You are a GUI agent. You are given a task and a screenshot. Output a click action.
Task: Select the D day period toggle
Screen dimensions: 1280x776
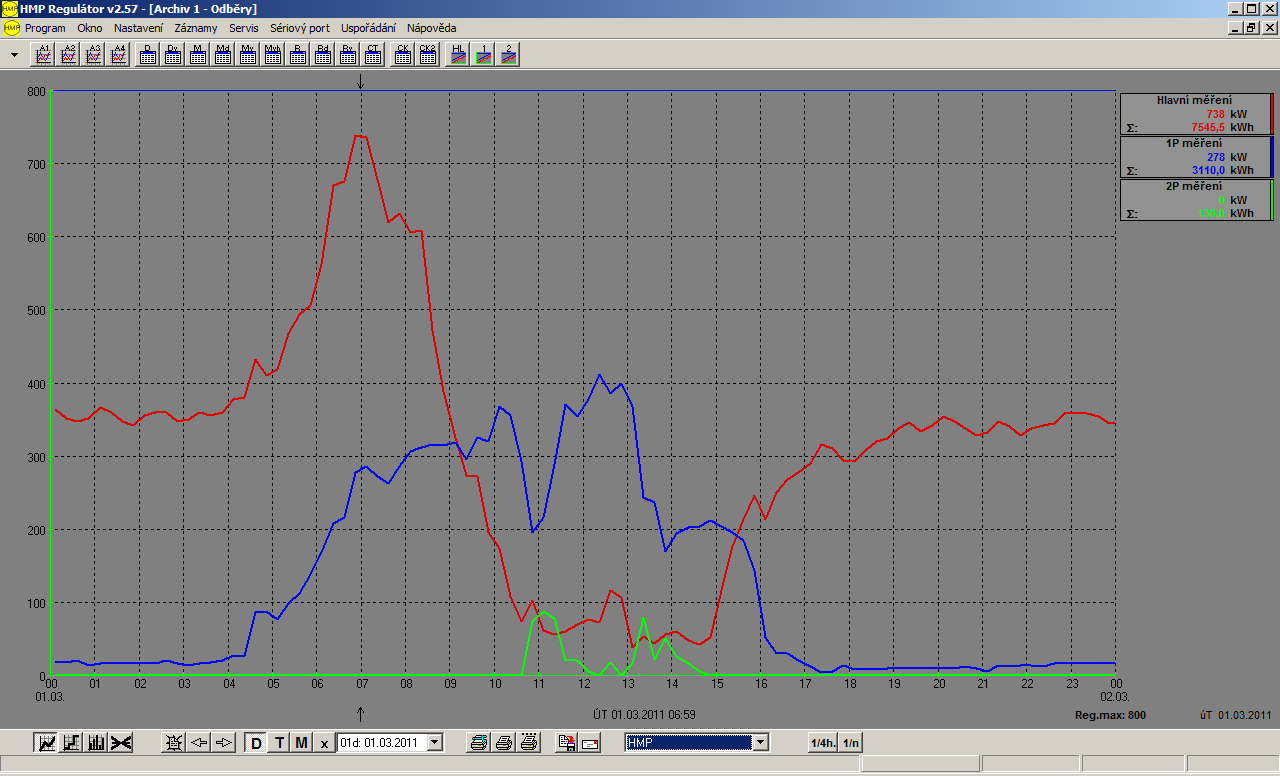point(256,742)
